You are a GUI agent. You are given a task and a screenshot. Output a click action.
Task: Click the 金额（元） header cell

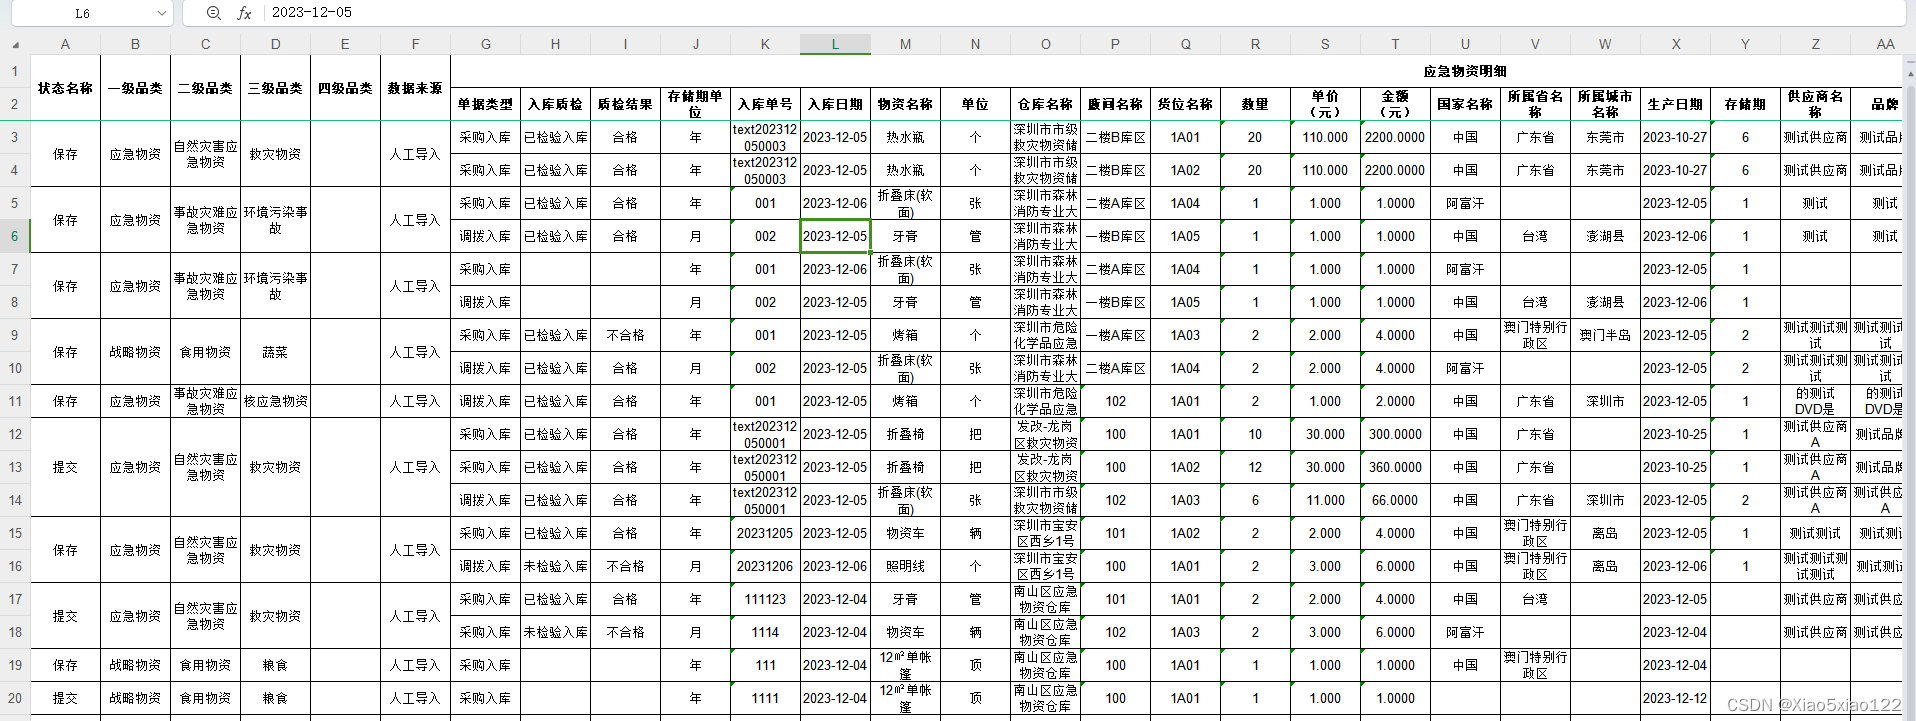click(1395, 104)
